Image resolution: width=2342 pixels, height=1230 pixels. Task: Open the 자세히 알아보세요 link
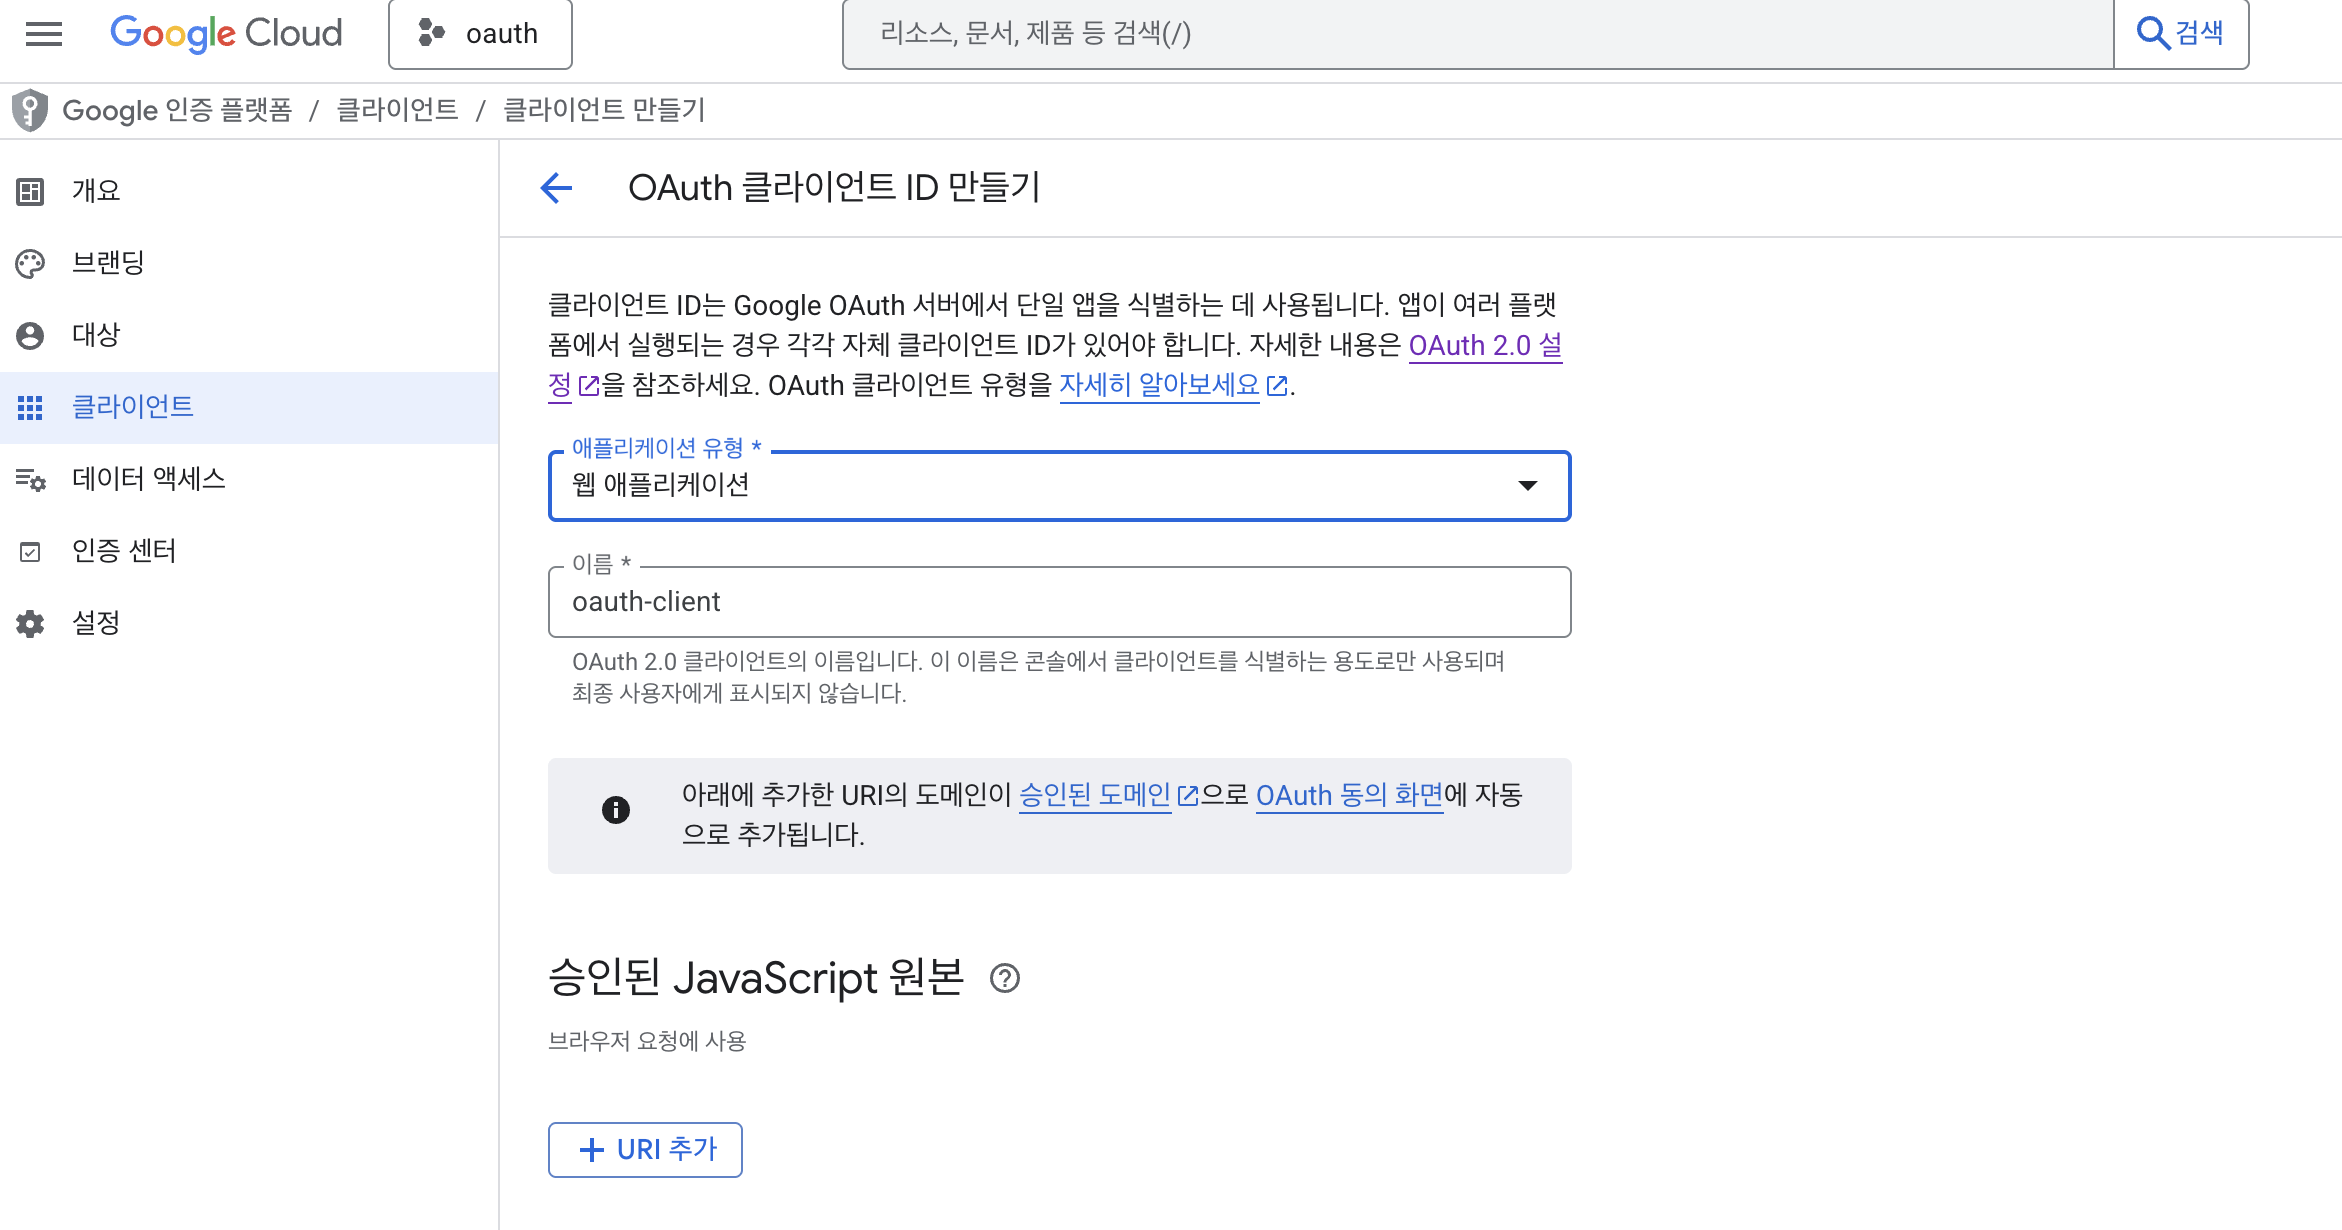pos(1159,385)
